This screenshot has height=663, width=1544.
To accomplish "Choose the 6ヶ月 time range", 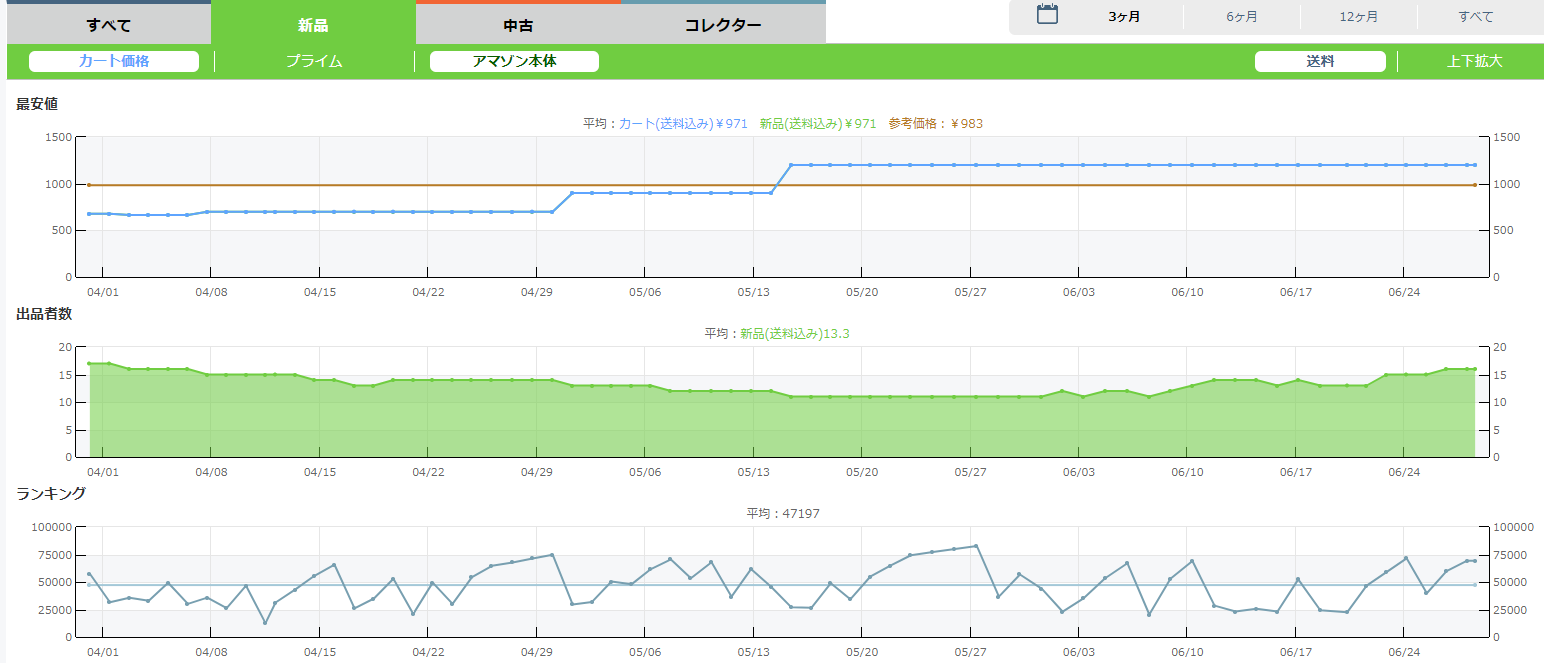I will point(1242,17).
